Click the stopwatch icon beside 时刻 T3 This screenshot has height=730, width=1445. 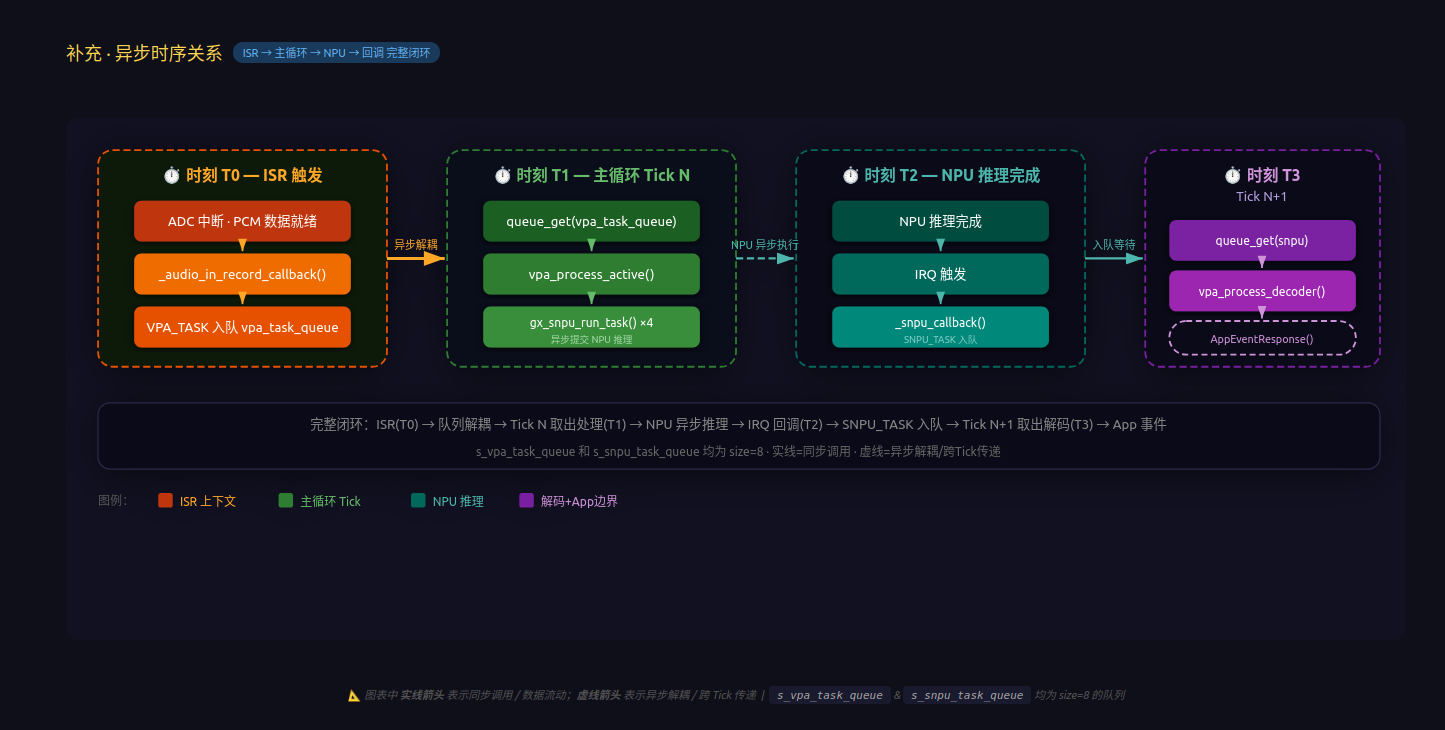click(1233, 175)
